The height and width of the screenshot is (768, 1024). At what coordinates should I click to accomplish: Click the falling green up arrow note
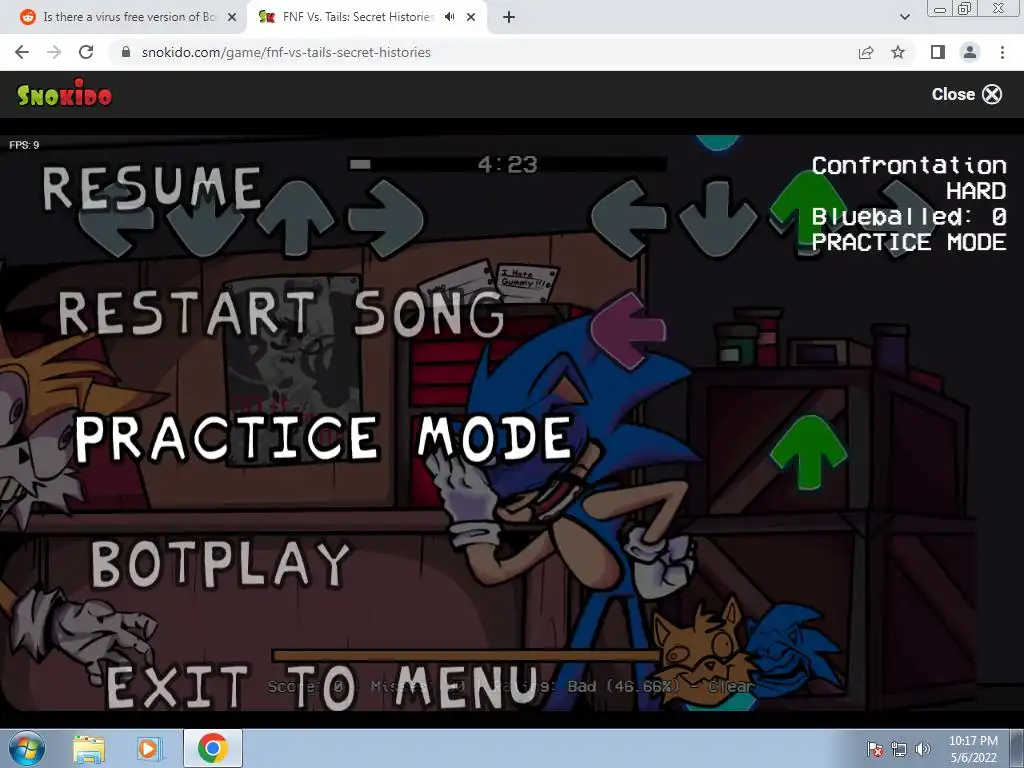808,452
